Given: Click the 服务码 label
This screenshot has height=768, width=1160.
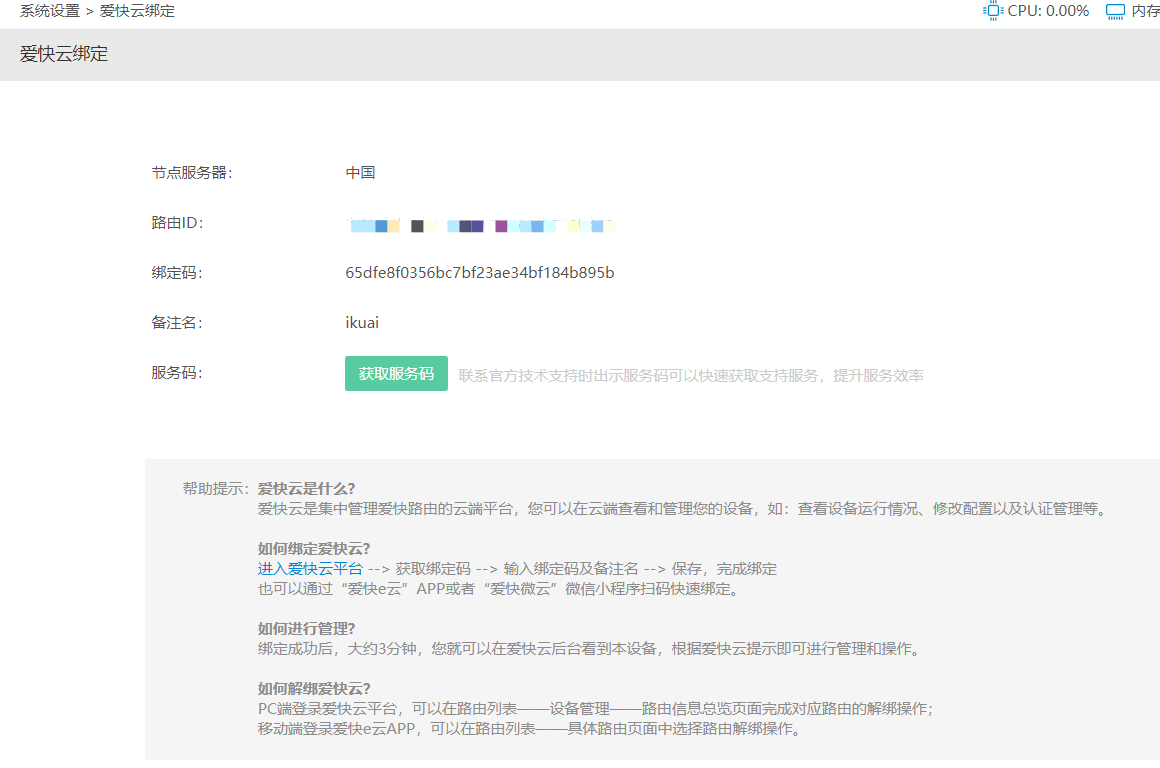Looking at the screenshot, I should pos(177,373).
